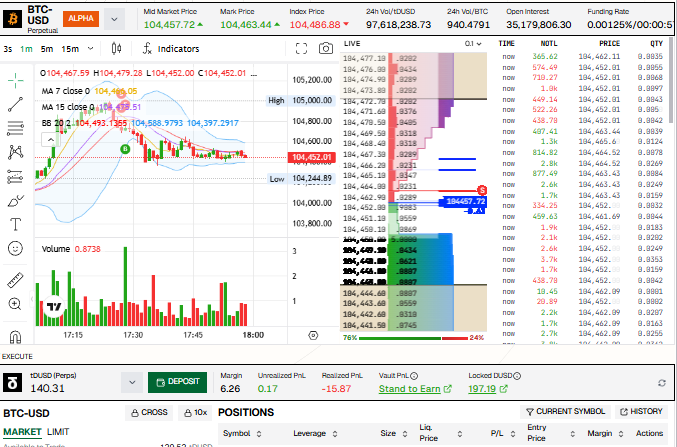Expand the tDUSD account dropdown

(x=132, y=382)
